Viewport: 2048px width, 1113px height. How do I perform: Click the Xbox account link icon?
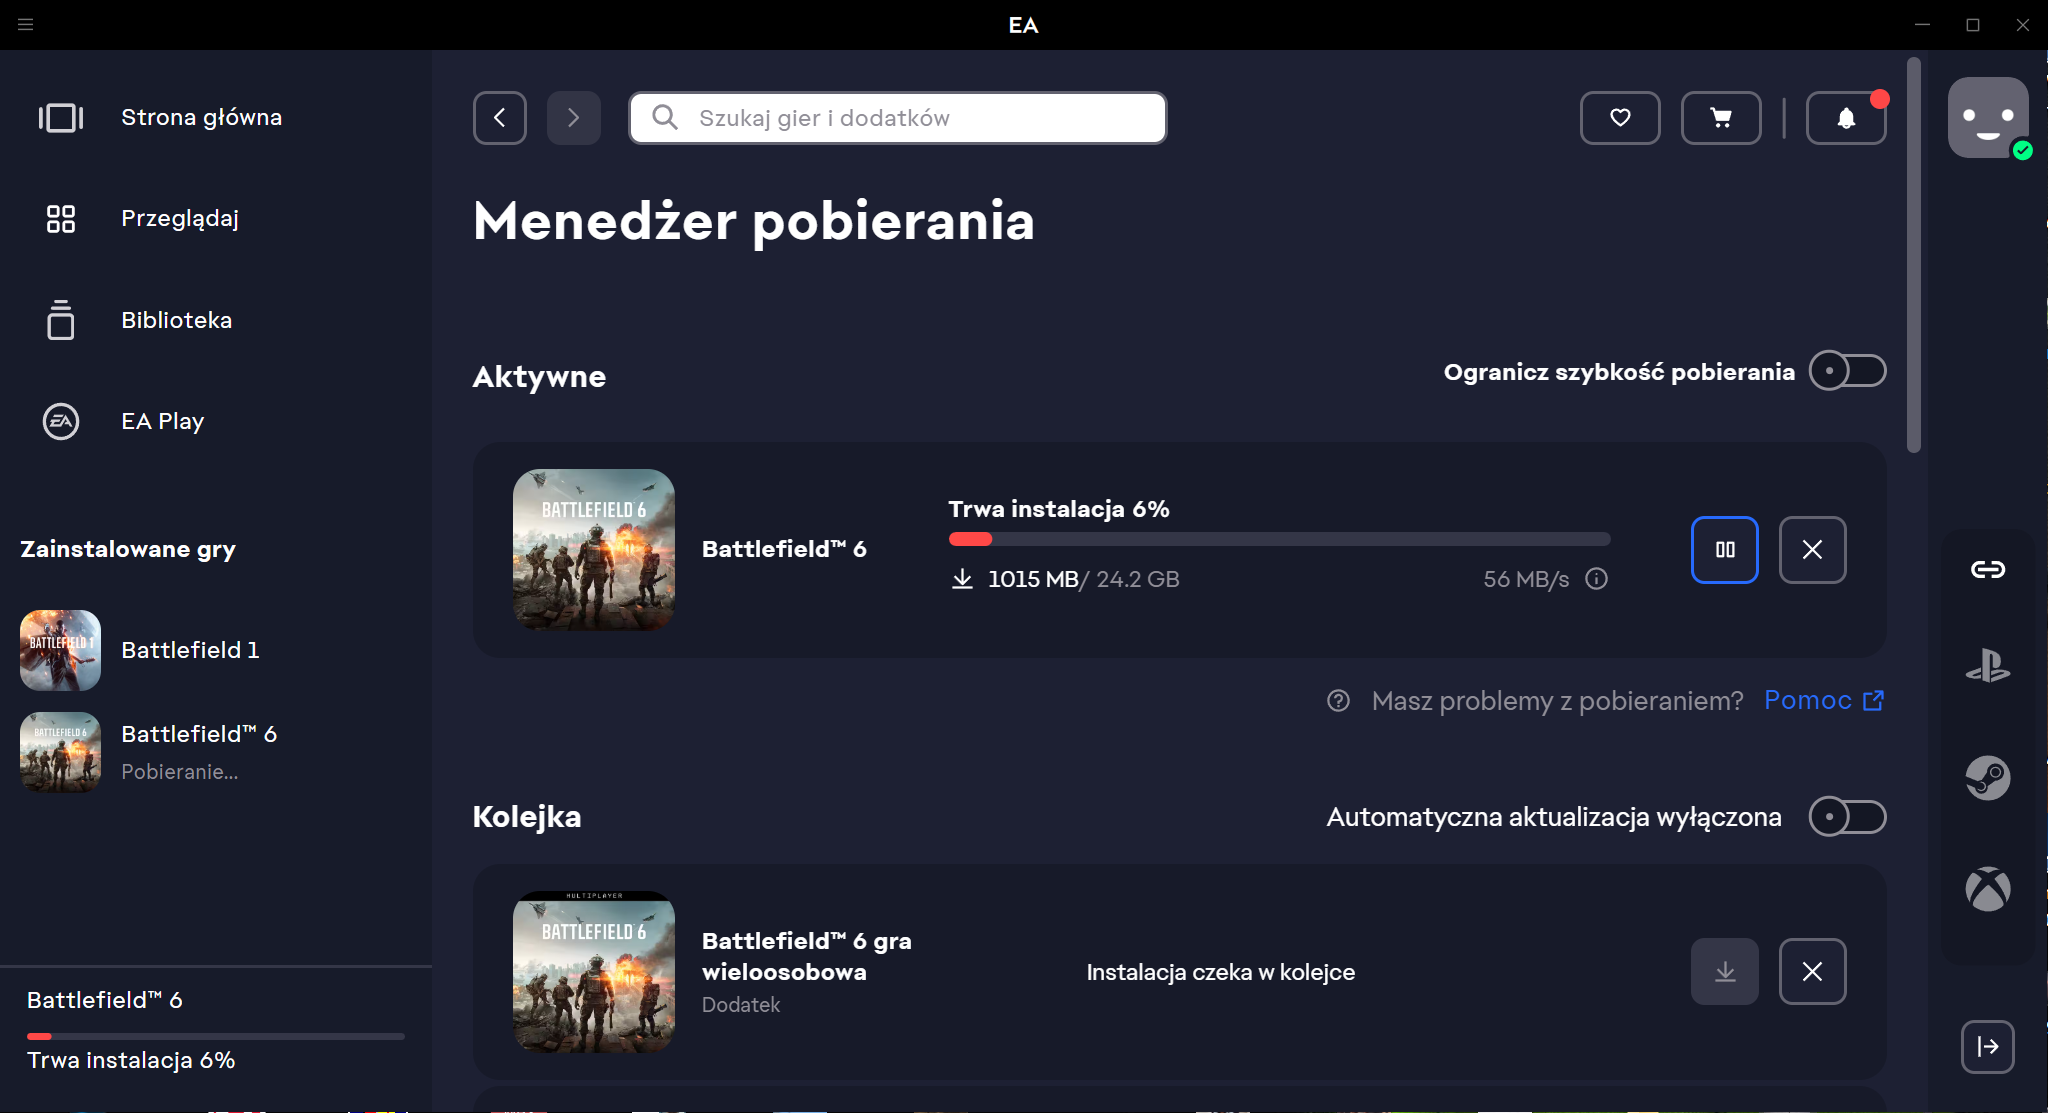click(1988, 889)
